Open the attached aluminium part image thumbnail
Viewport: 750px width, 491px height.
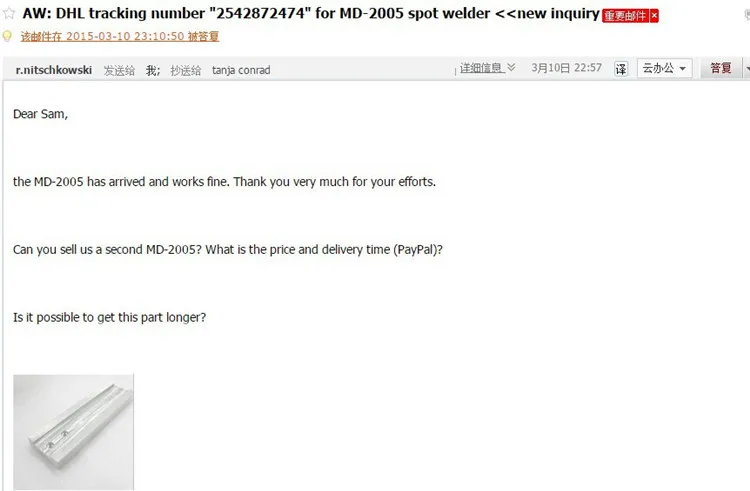click(x=74, y=432)
